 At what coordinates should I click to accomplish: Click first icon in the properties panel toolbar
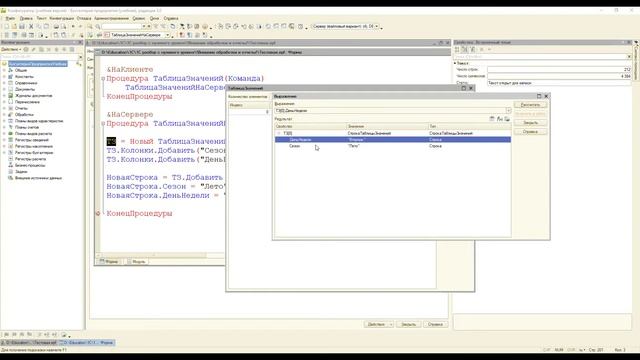(x=457, y=49)
